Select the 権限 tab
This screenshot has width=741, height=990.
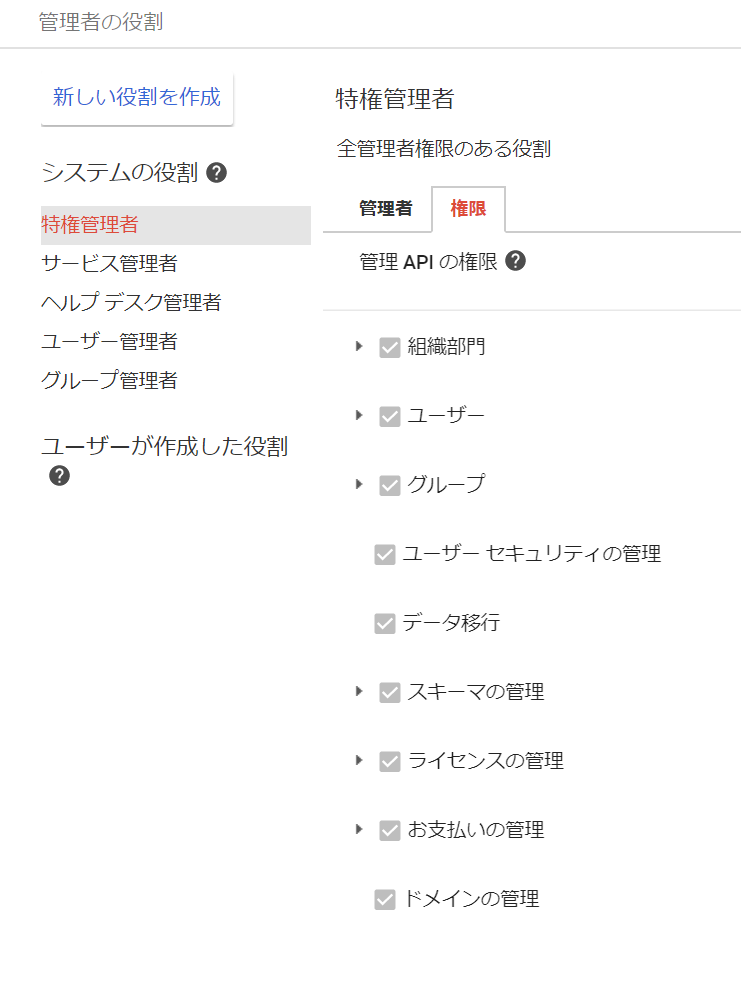pos(468,209)
